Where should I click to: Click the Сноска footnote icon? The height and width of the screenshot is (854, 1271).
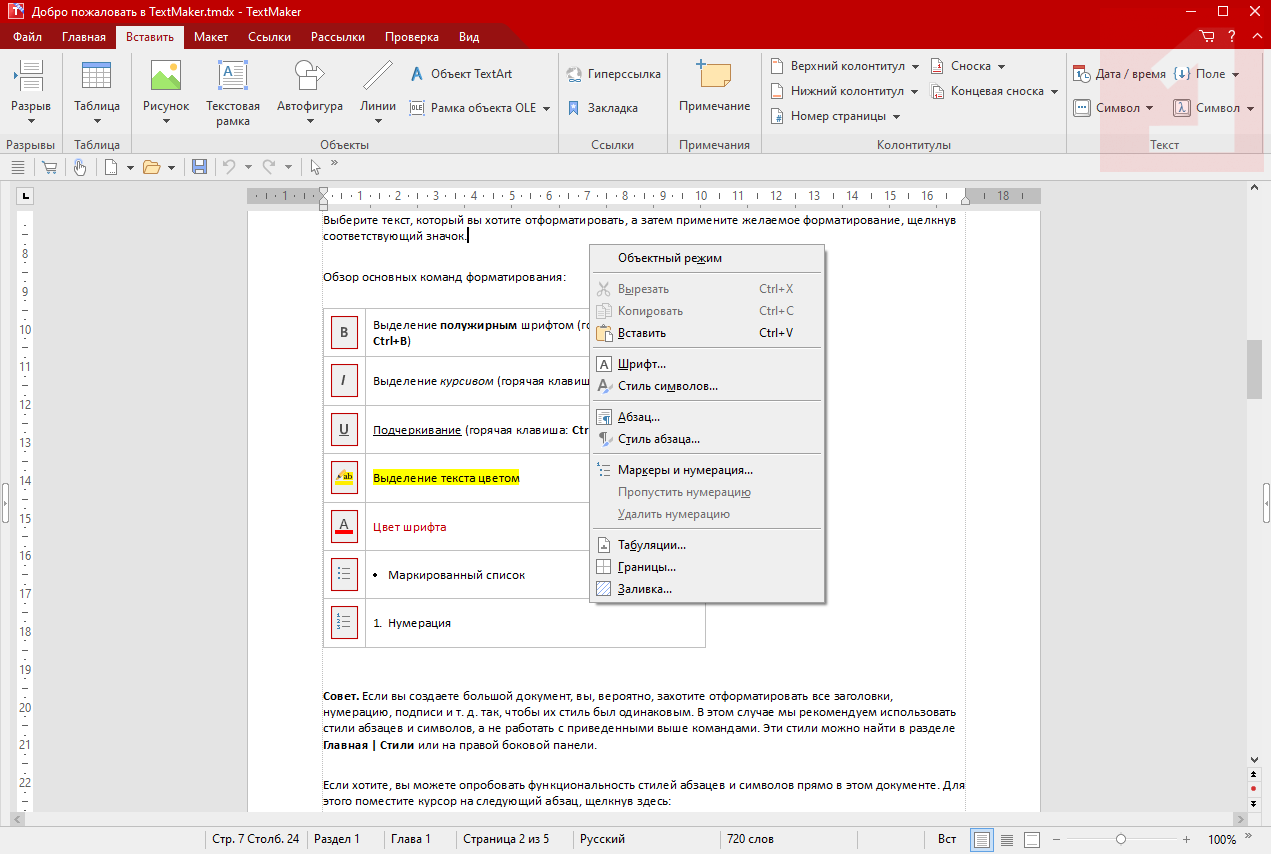click(937, 66)
